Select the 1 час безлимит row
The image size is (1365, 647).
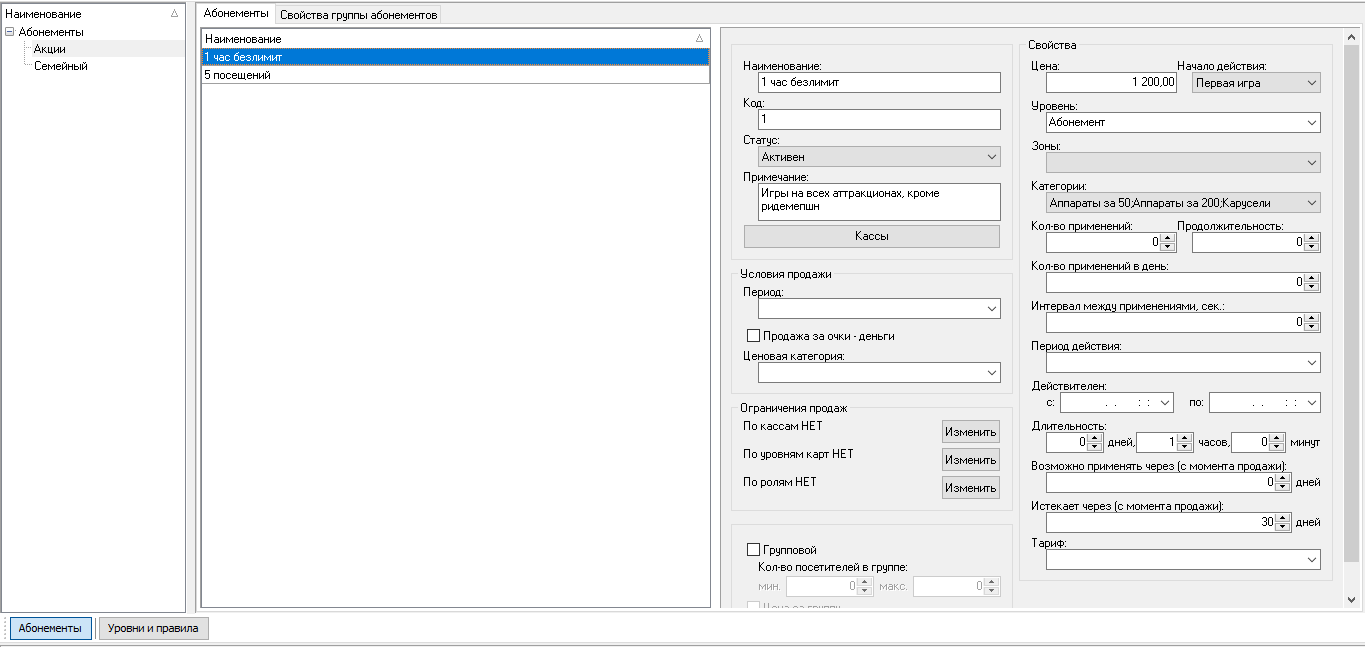coord(456,57)
